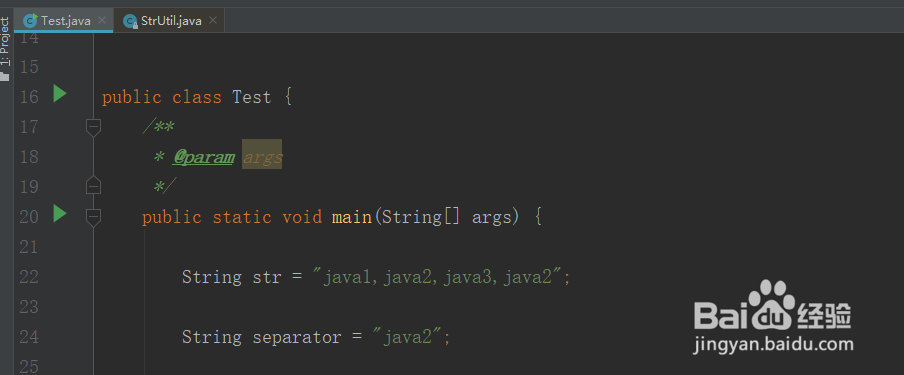Viewport: 904px width, 375px height.
Task: Click the separator variable name
Action: click(297, 337)
